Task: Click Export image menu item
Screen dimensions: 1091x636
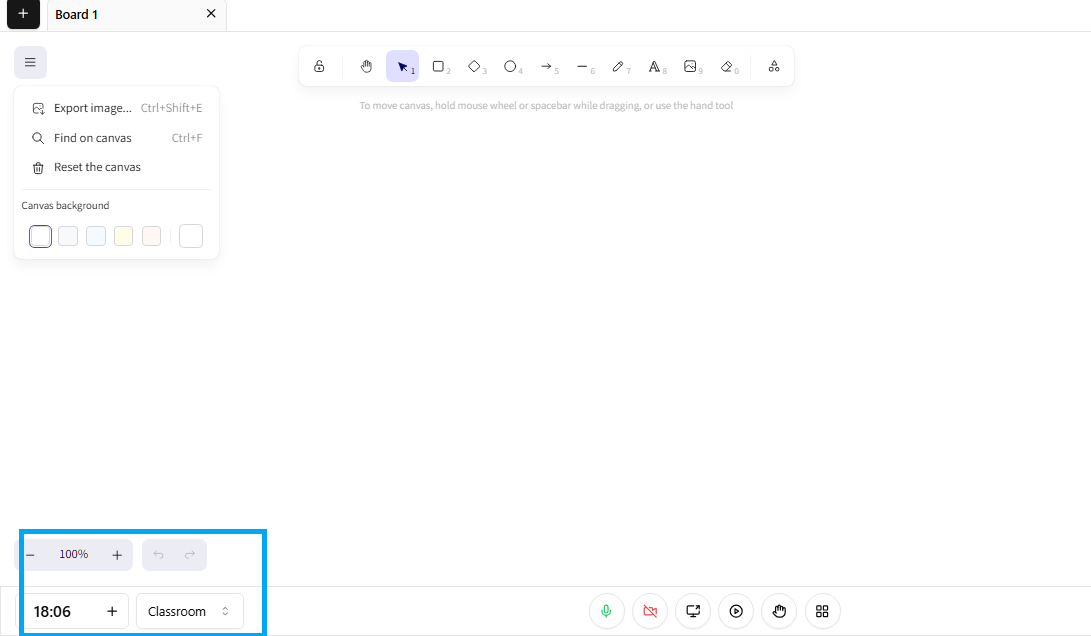Action: pos(92,108)
